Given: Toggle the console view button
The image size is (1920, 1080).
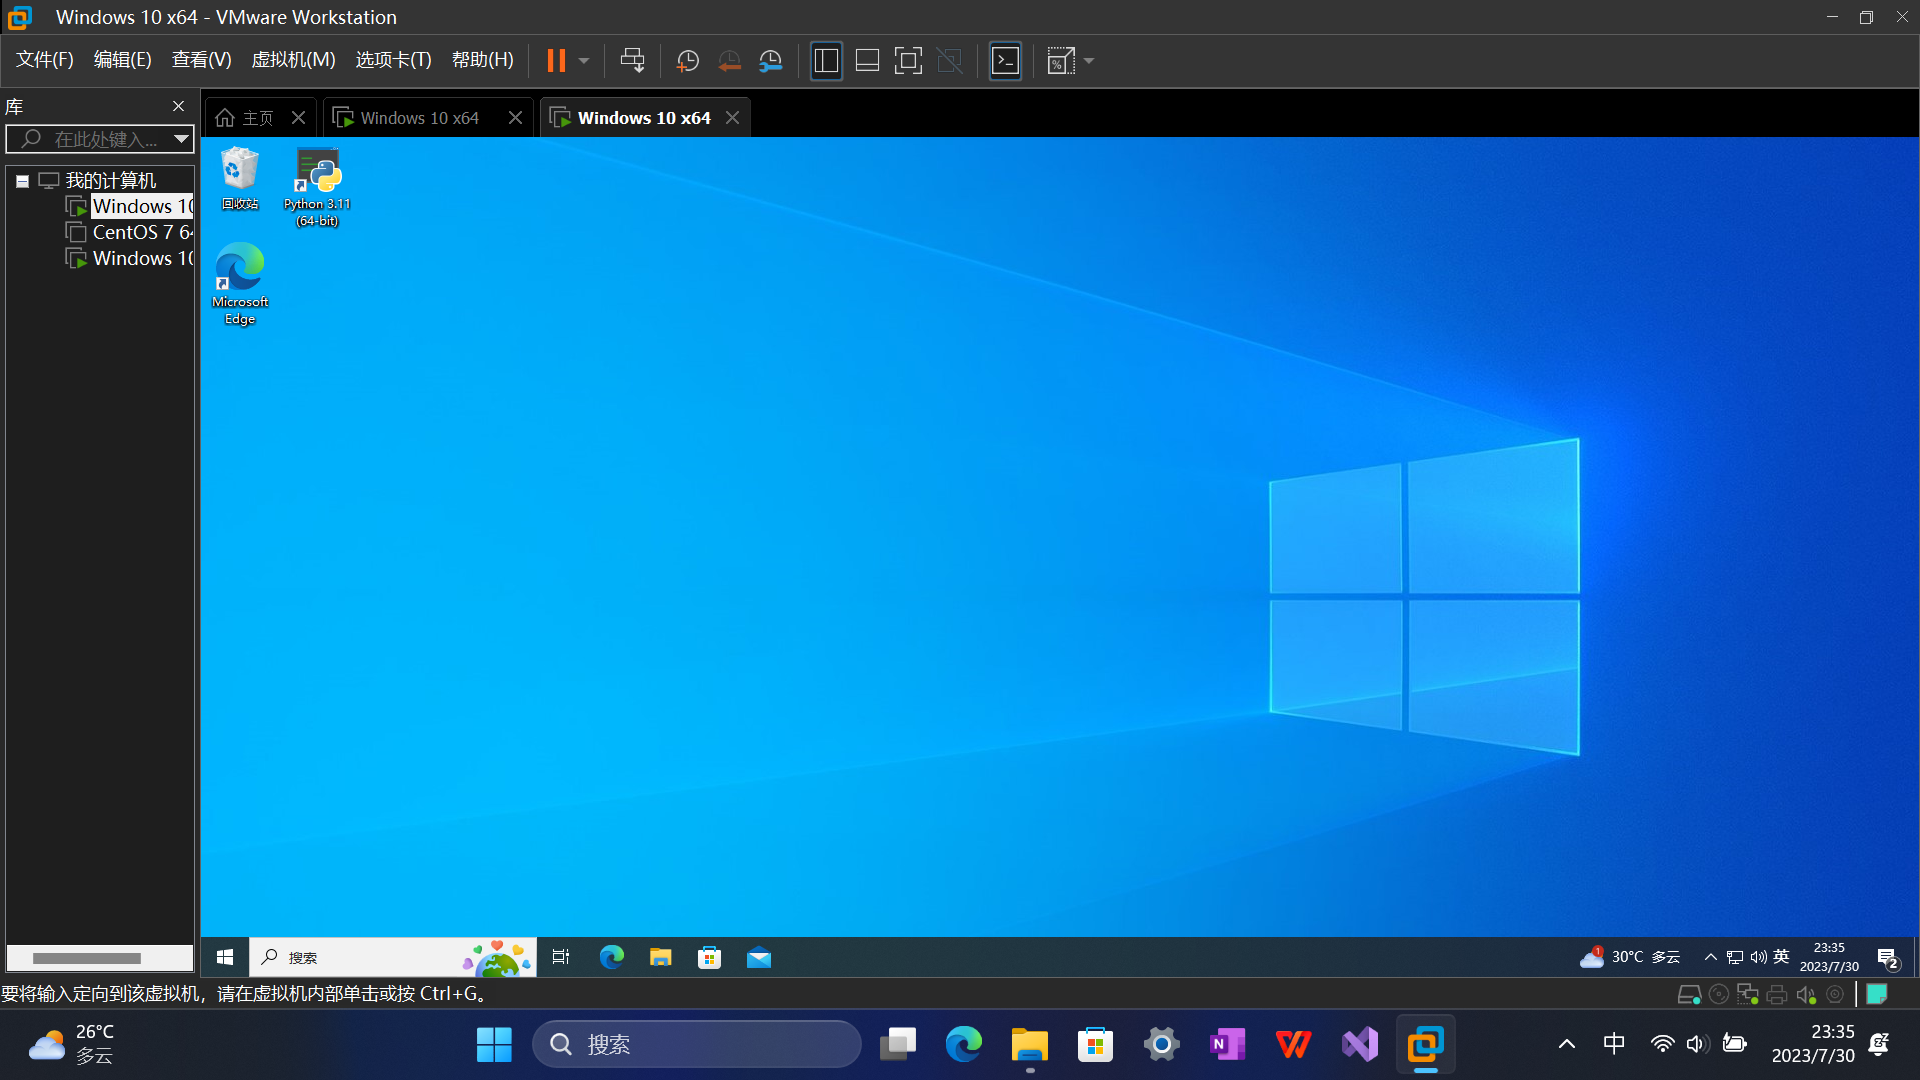Looking at the screenshot, I should [1005, 61].
